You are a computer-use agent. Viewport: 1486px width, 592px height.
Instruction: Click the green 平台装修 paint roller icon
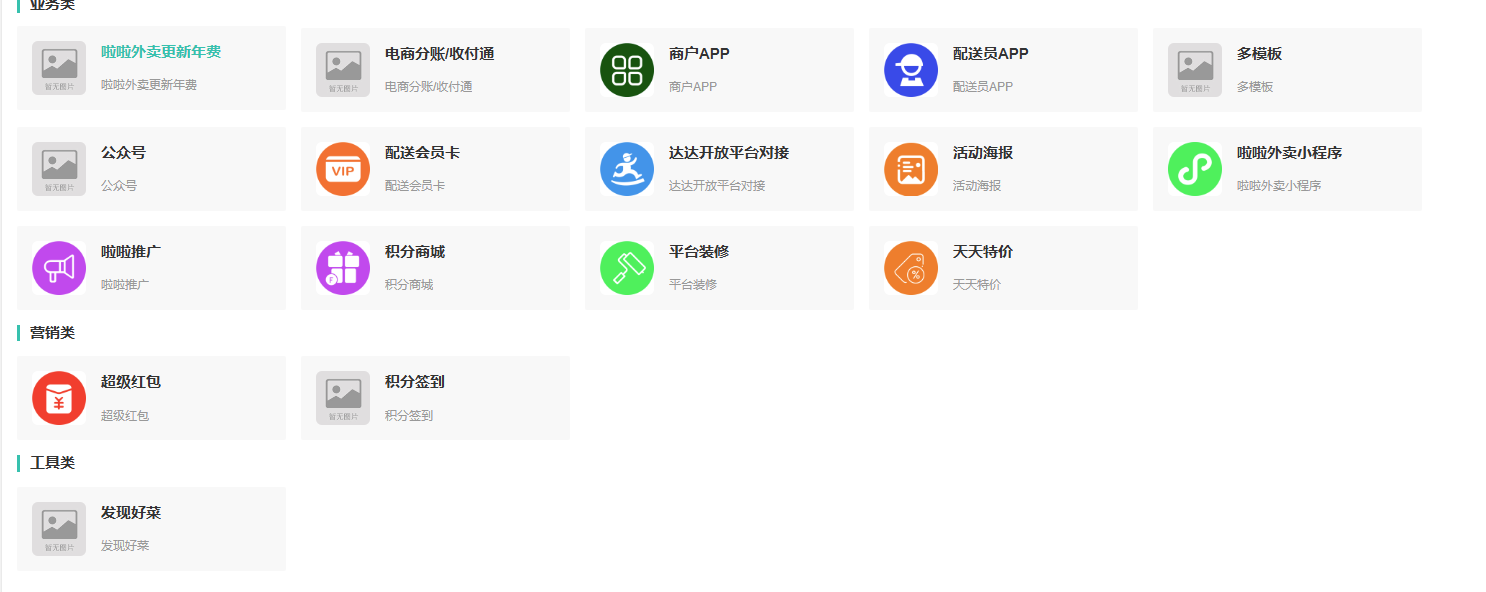click(627, 268)
